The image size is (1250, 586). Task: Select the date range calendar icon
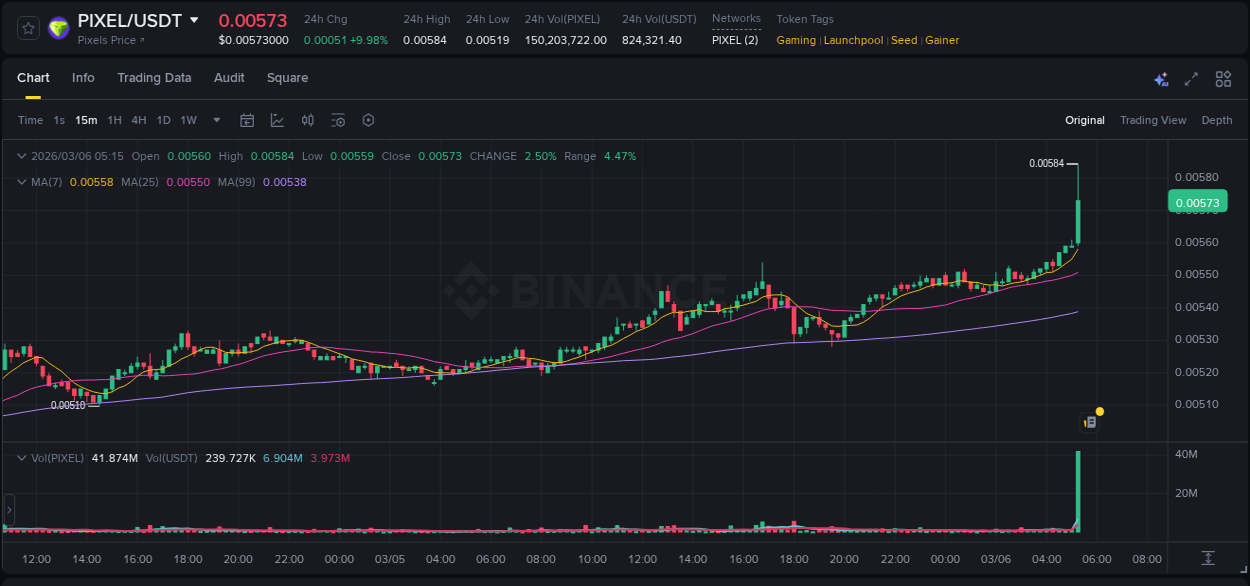point(247,120)
